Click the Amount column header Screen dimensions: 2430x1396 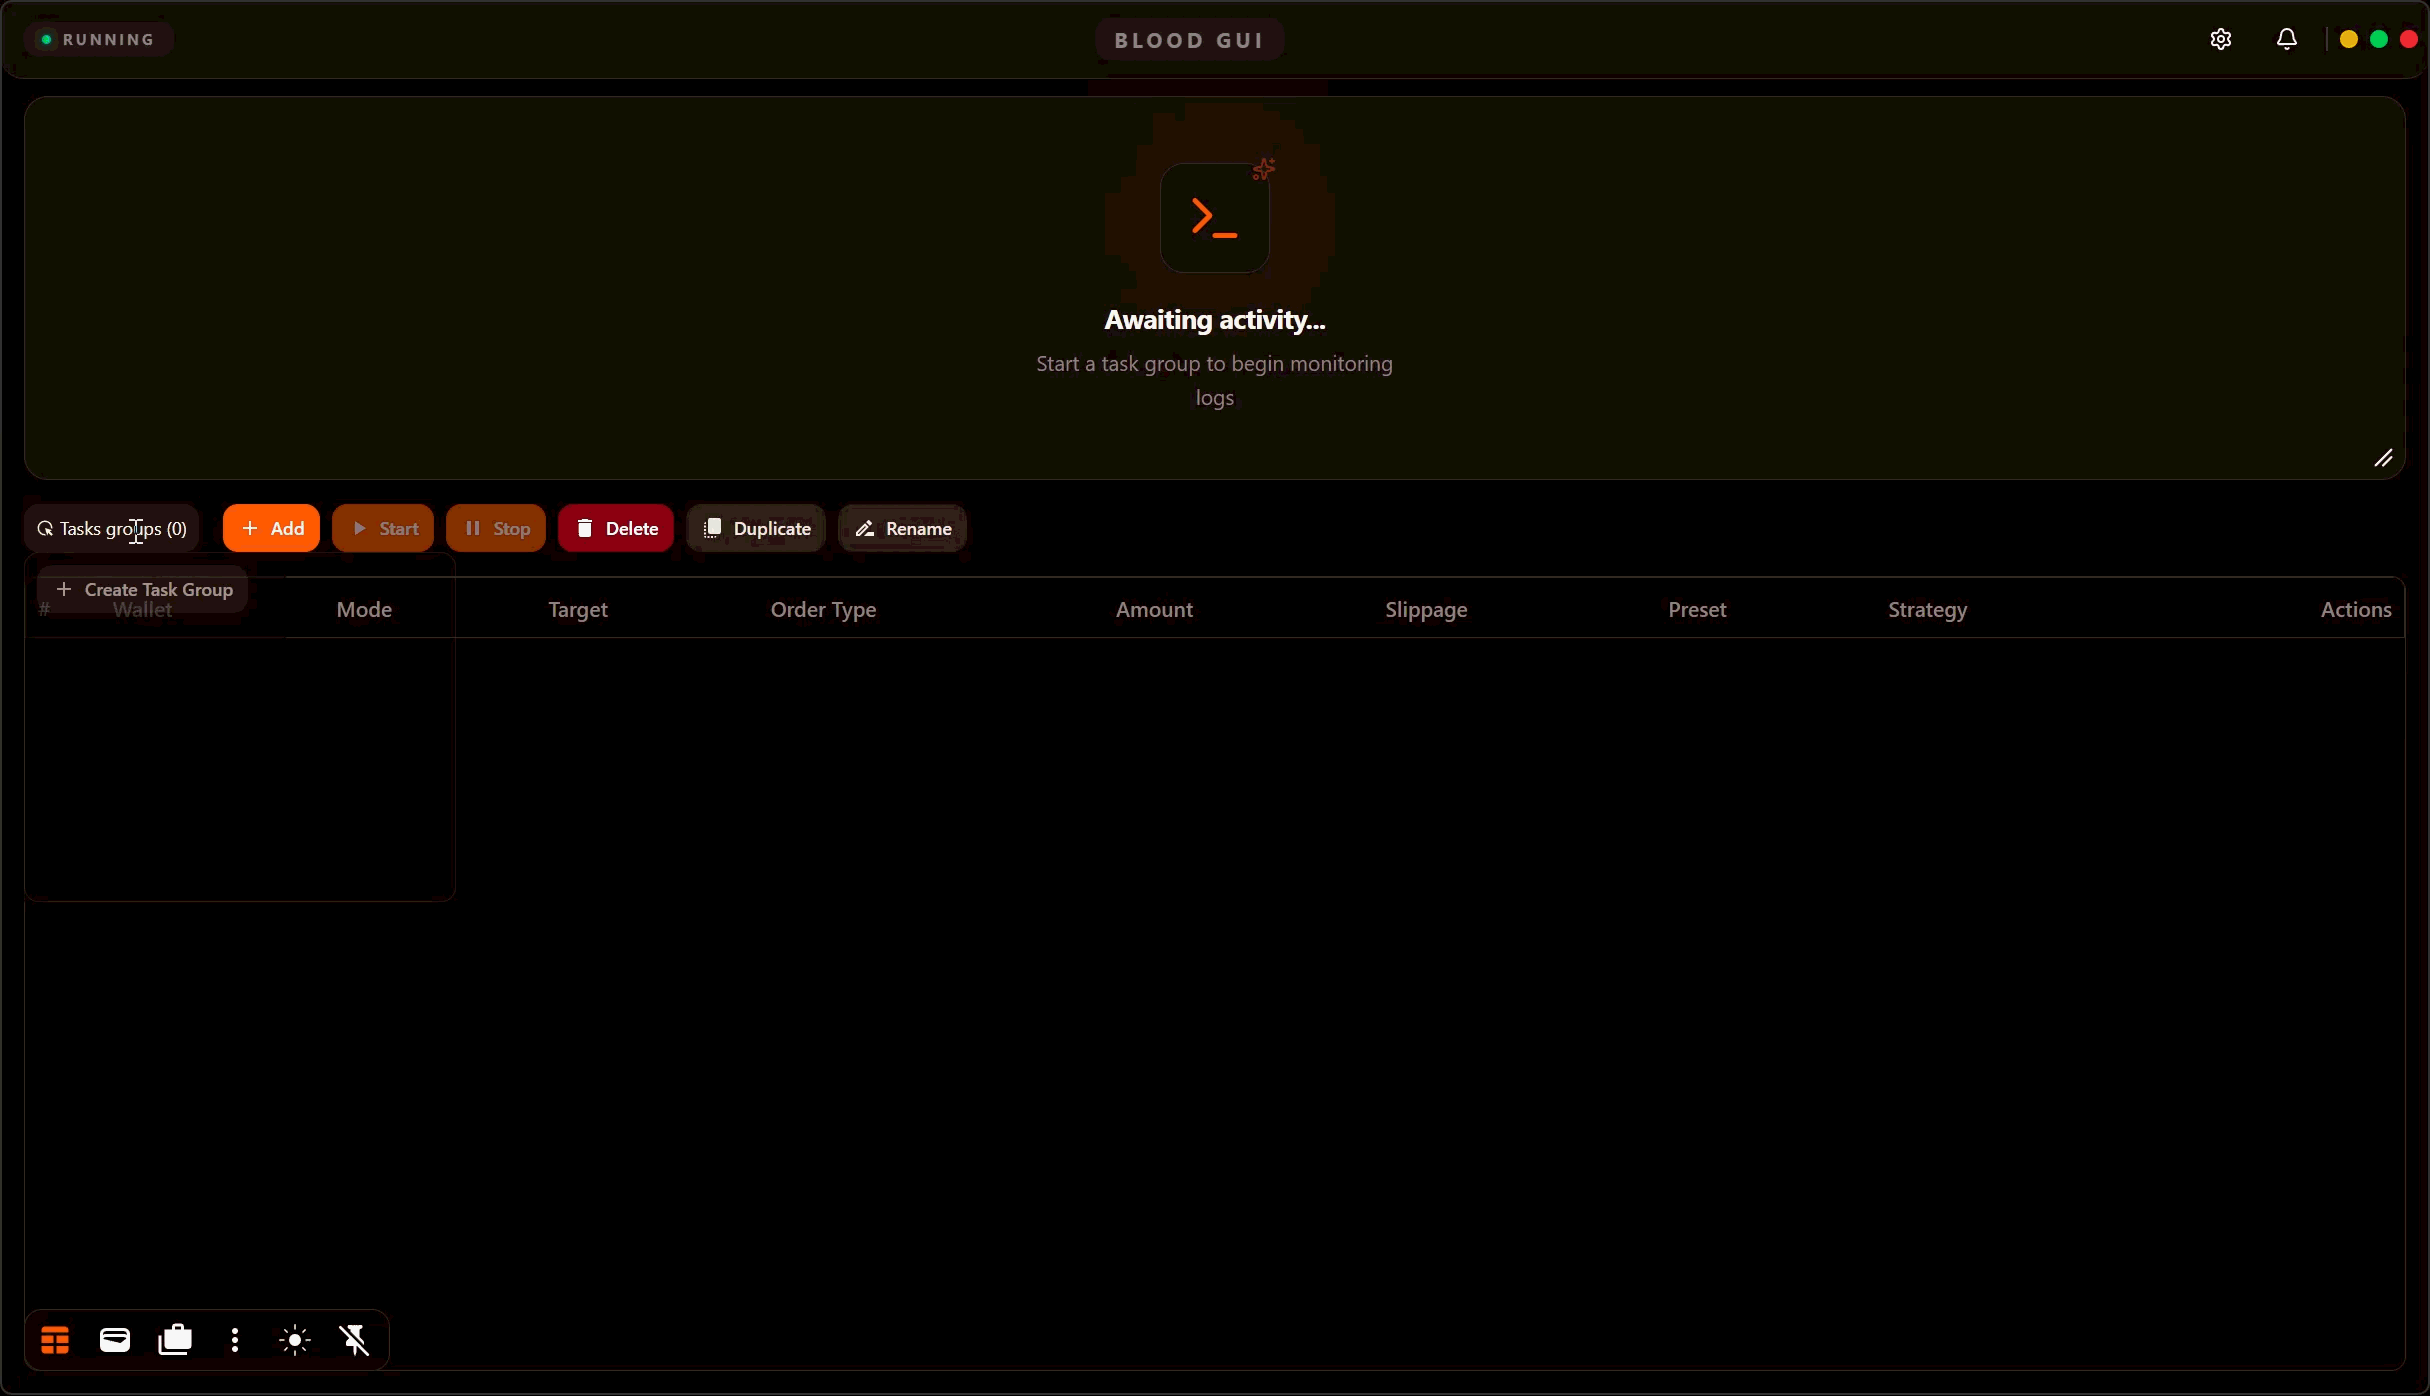[1154, 609]
